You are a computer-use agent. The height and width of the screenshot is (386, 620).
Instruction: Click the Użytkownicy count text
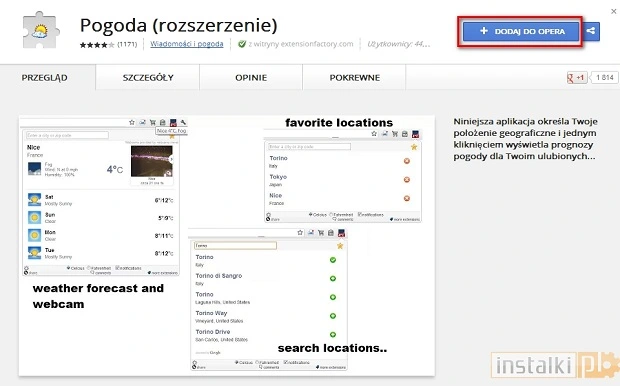pos(398,44)
